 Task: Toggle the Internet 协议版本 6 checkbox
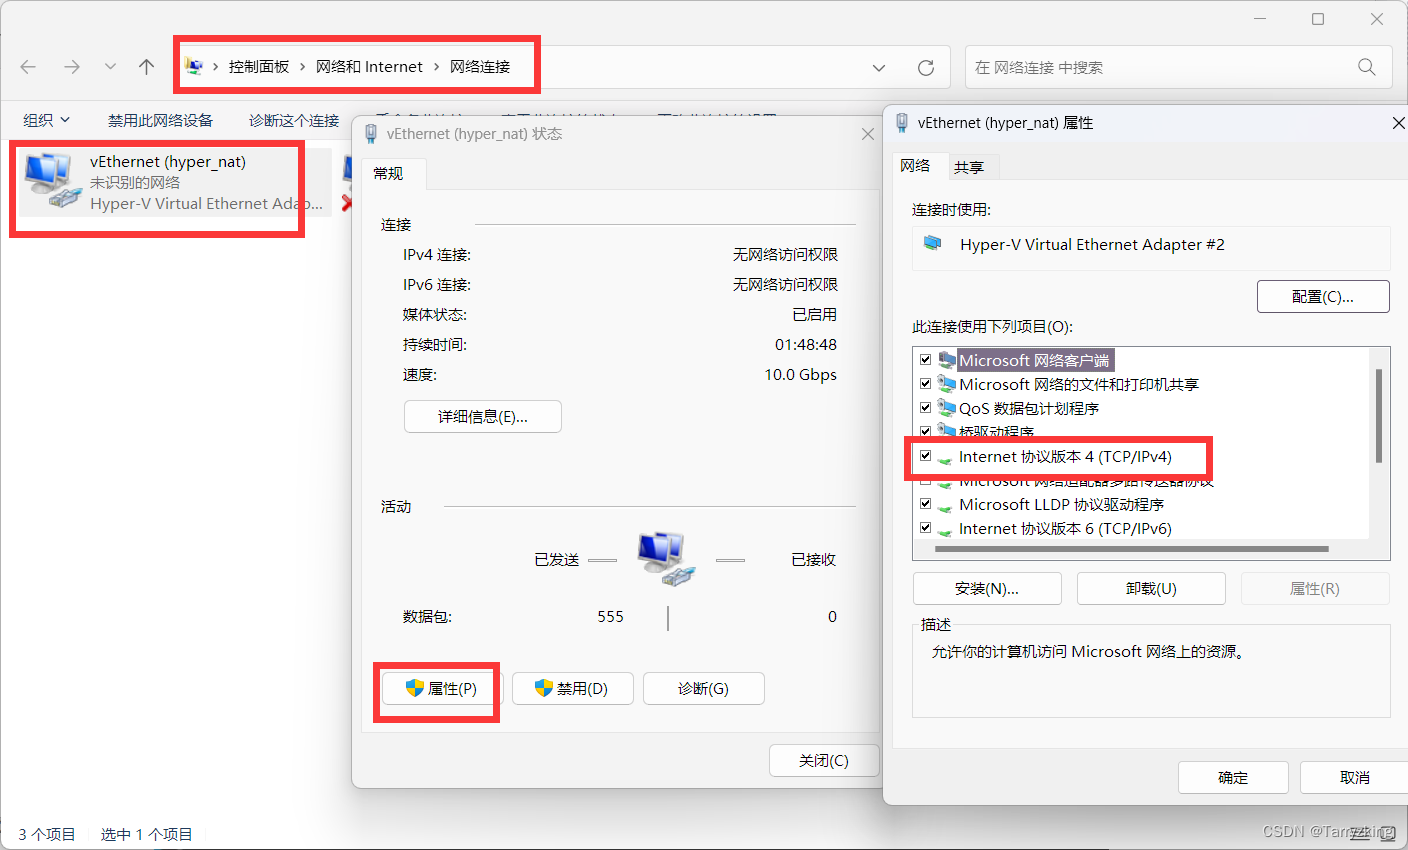(926, 528)
